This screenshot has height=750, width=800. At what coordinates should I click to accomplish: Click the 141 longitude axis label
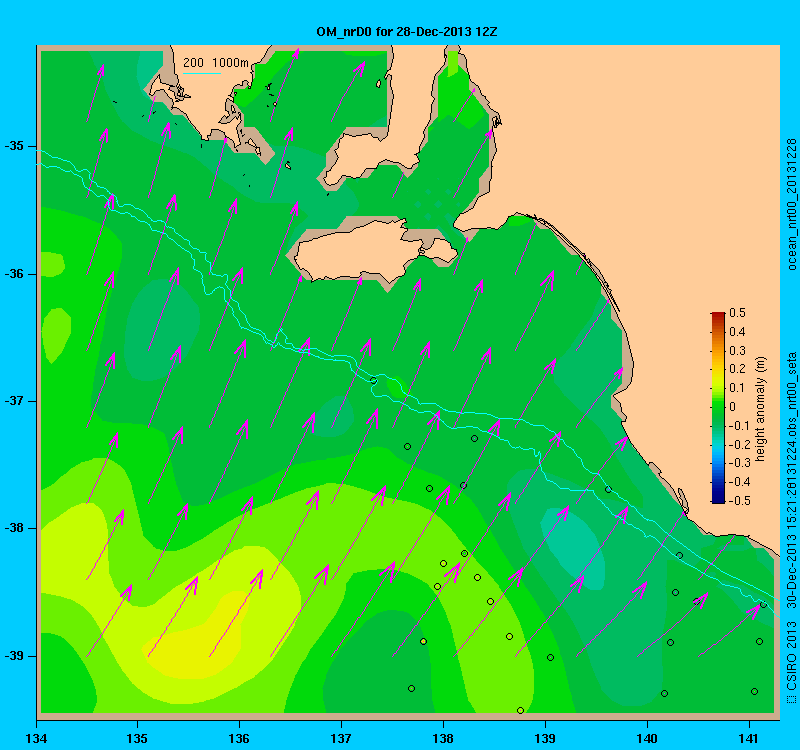[x=748, y=739]
